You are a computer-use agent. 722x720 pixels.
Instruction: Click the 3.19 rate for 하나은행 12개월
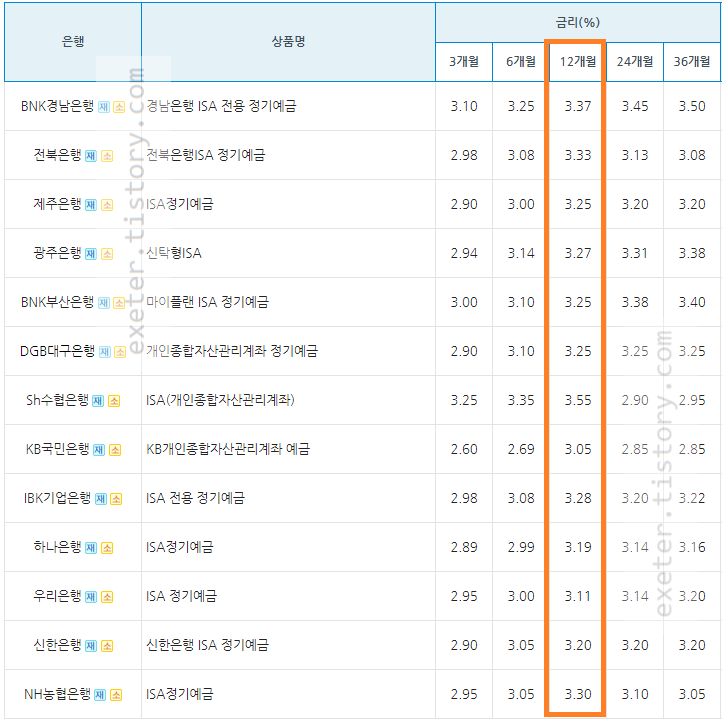point(578,547)
